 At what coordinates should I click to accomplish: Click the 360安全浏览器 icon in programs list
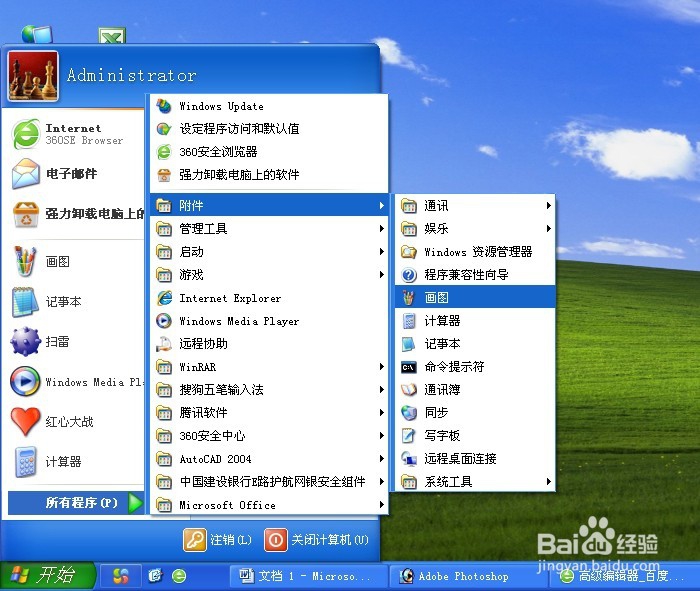point(164,152)
